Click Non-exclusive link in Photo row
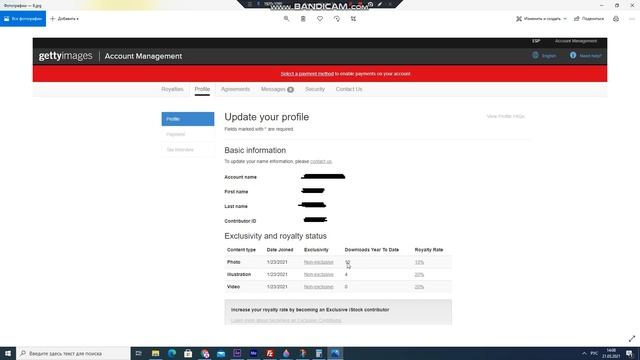 point(318,262)
